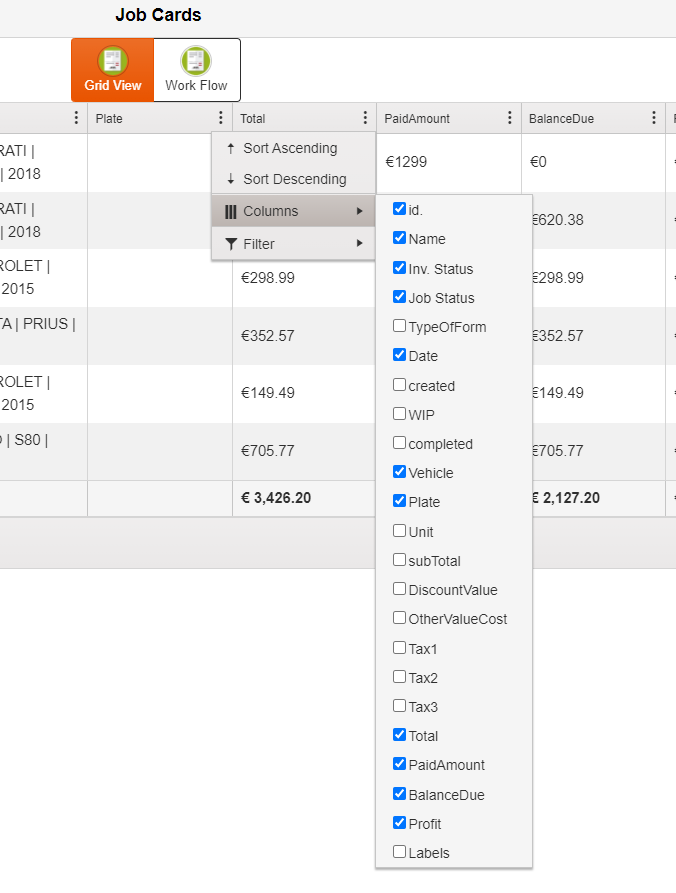Open BalanceDue column kebab menu
676x893 pixels.
pyautogui.click(x=654, y=118)
